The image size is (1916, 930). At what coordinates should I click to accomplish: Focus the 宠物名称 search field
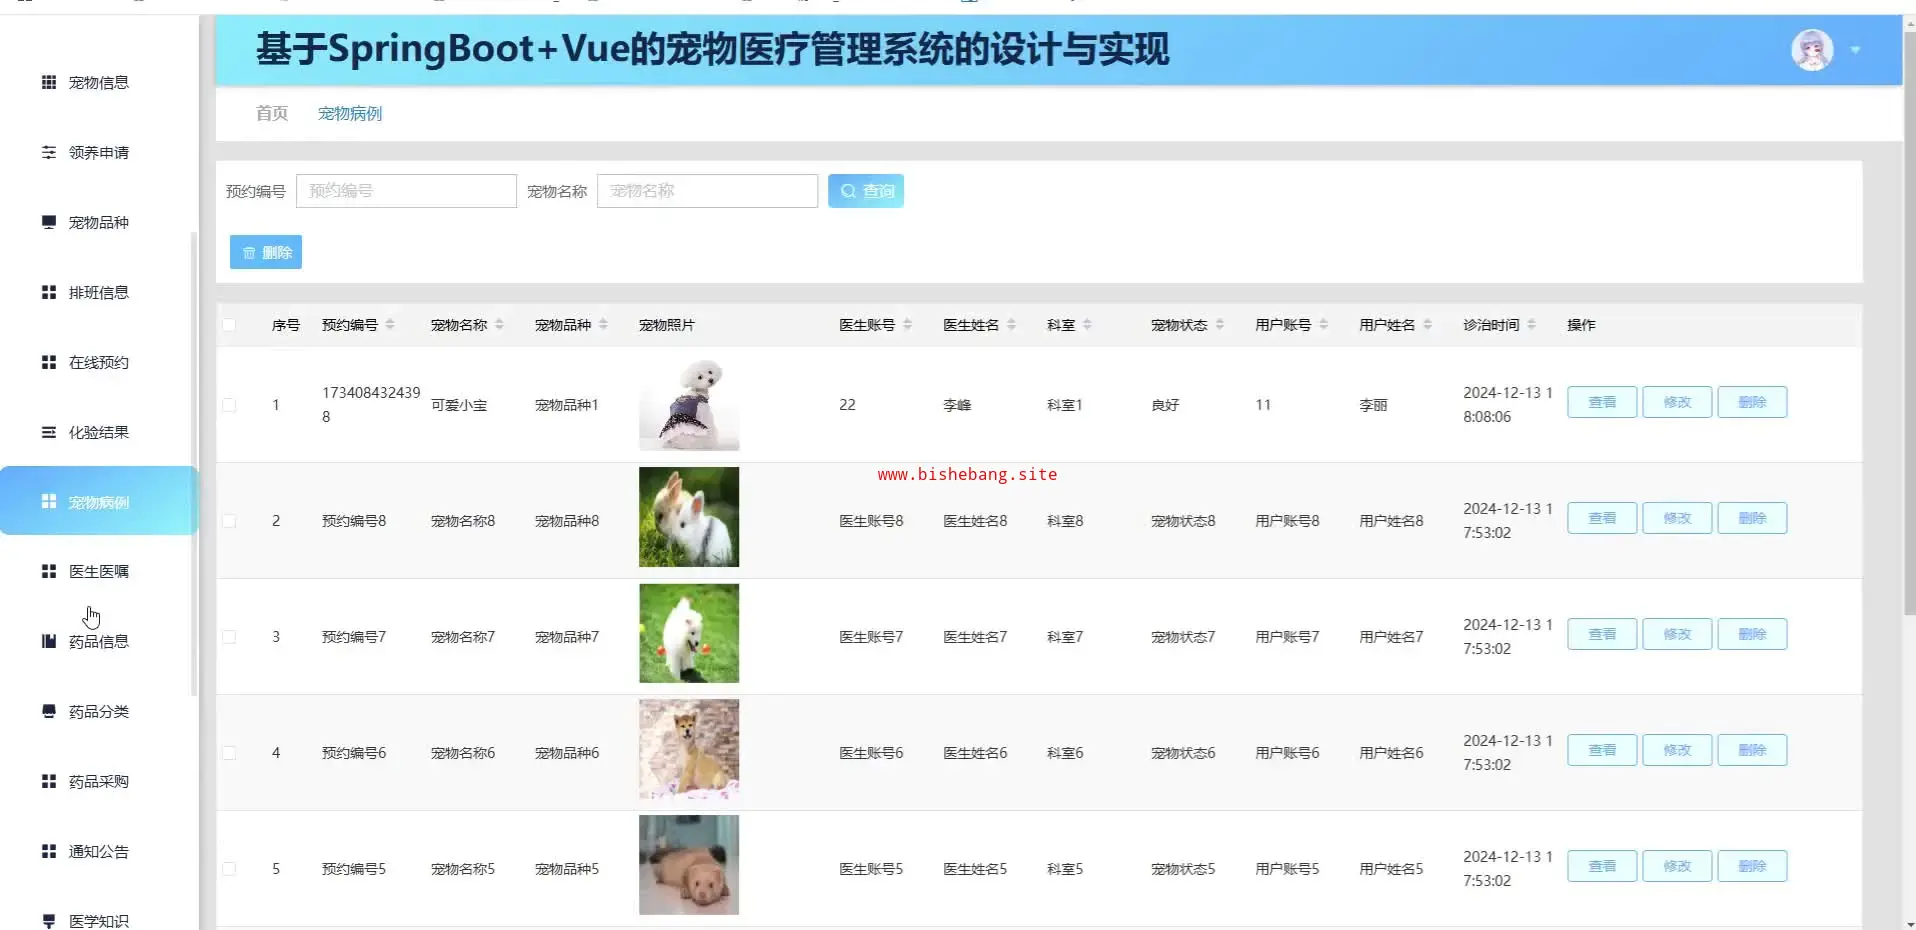pos(707,191)
